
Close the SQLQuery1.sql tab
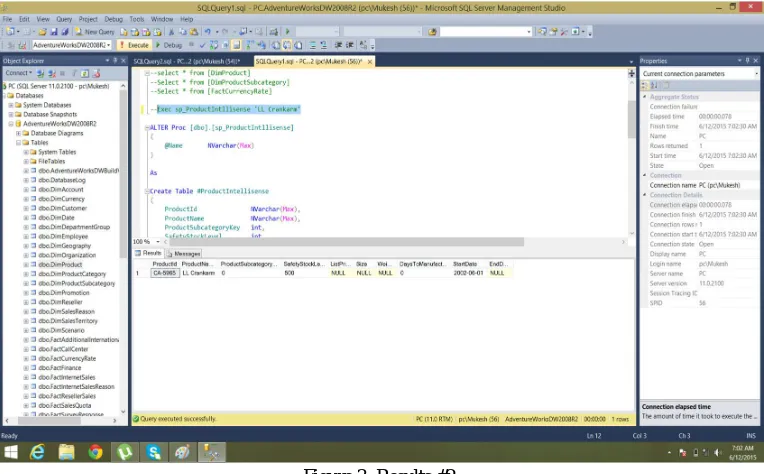click(370, 61)
